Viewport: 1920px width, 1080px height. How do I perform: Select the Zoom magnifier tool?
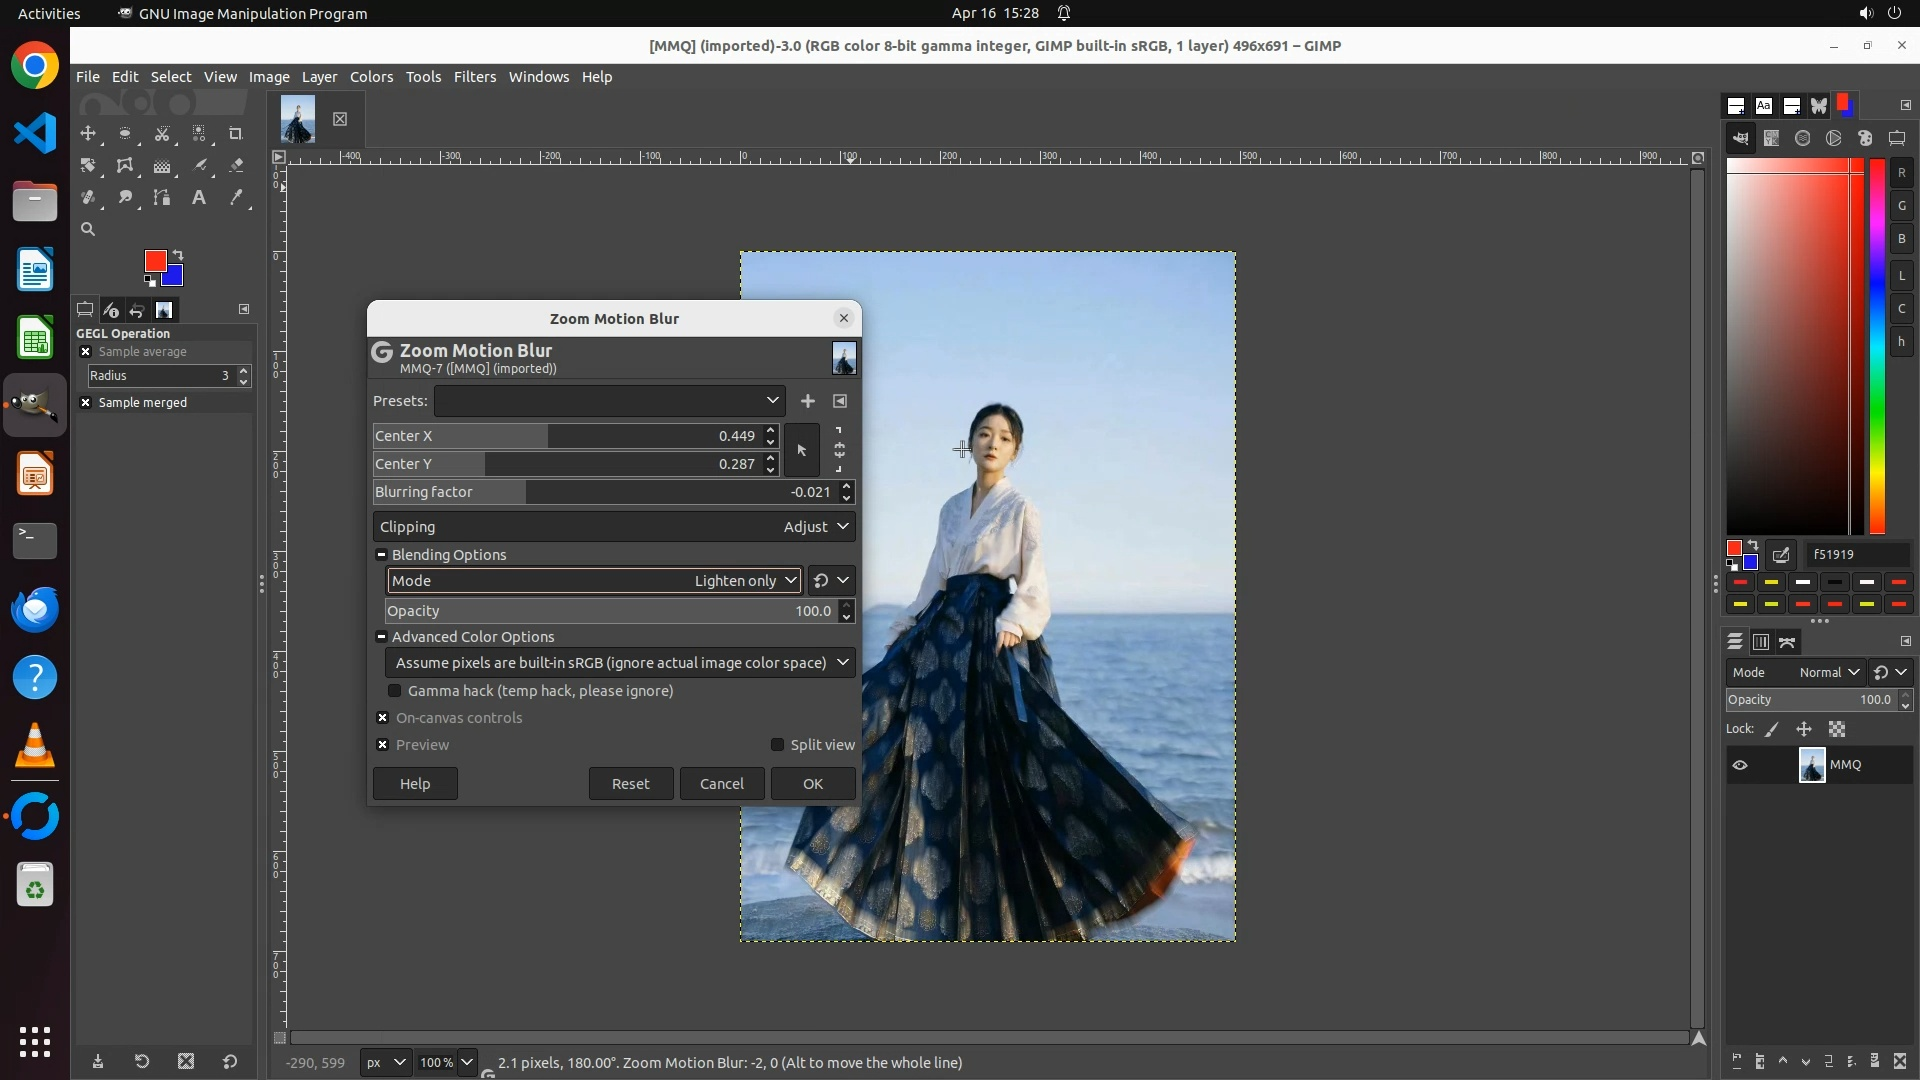(x=88, y=230)
